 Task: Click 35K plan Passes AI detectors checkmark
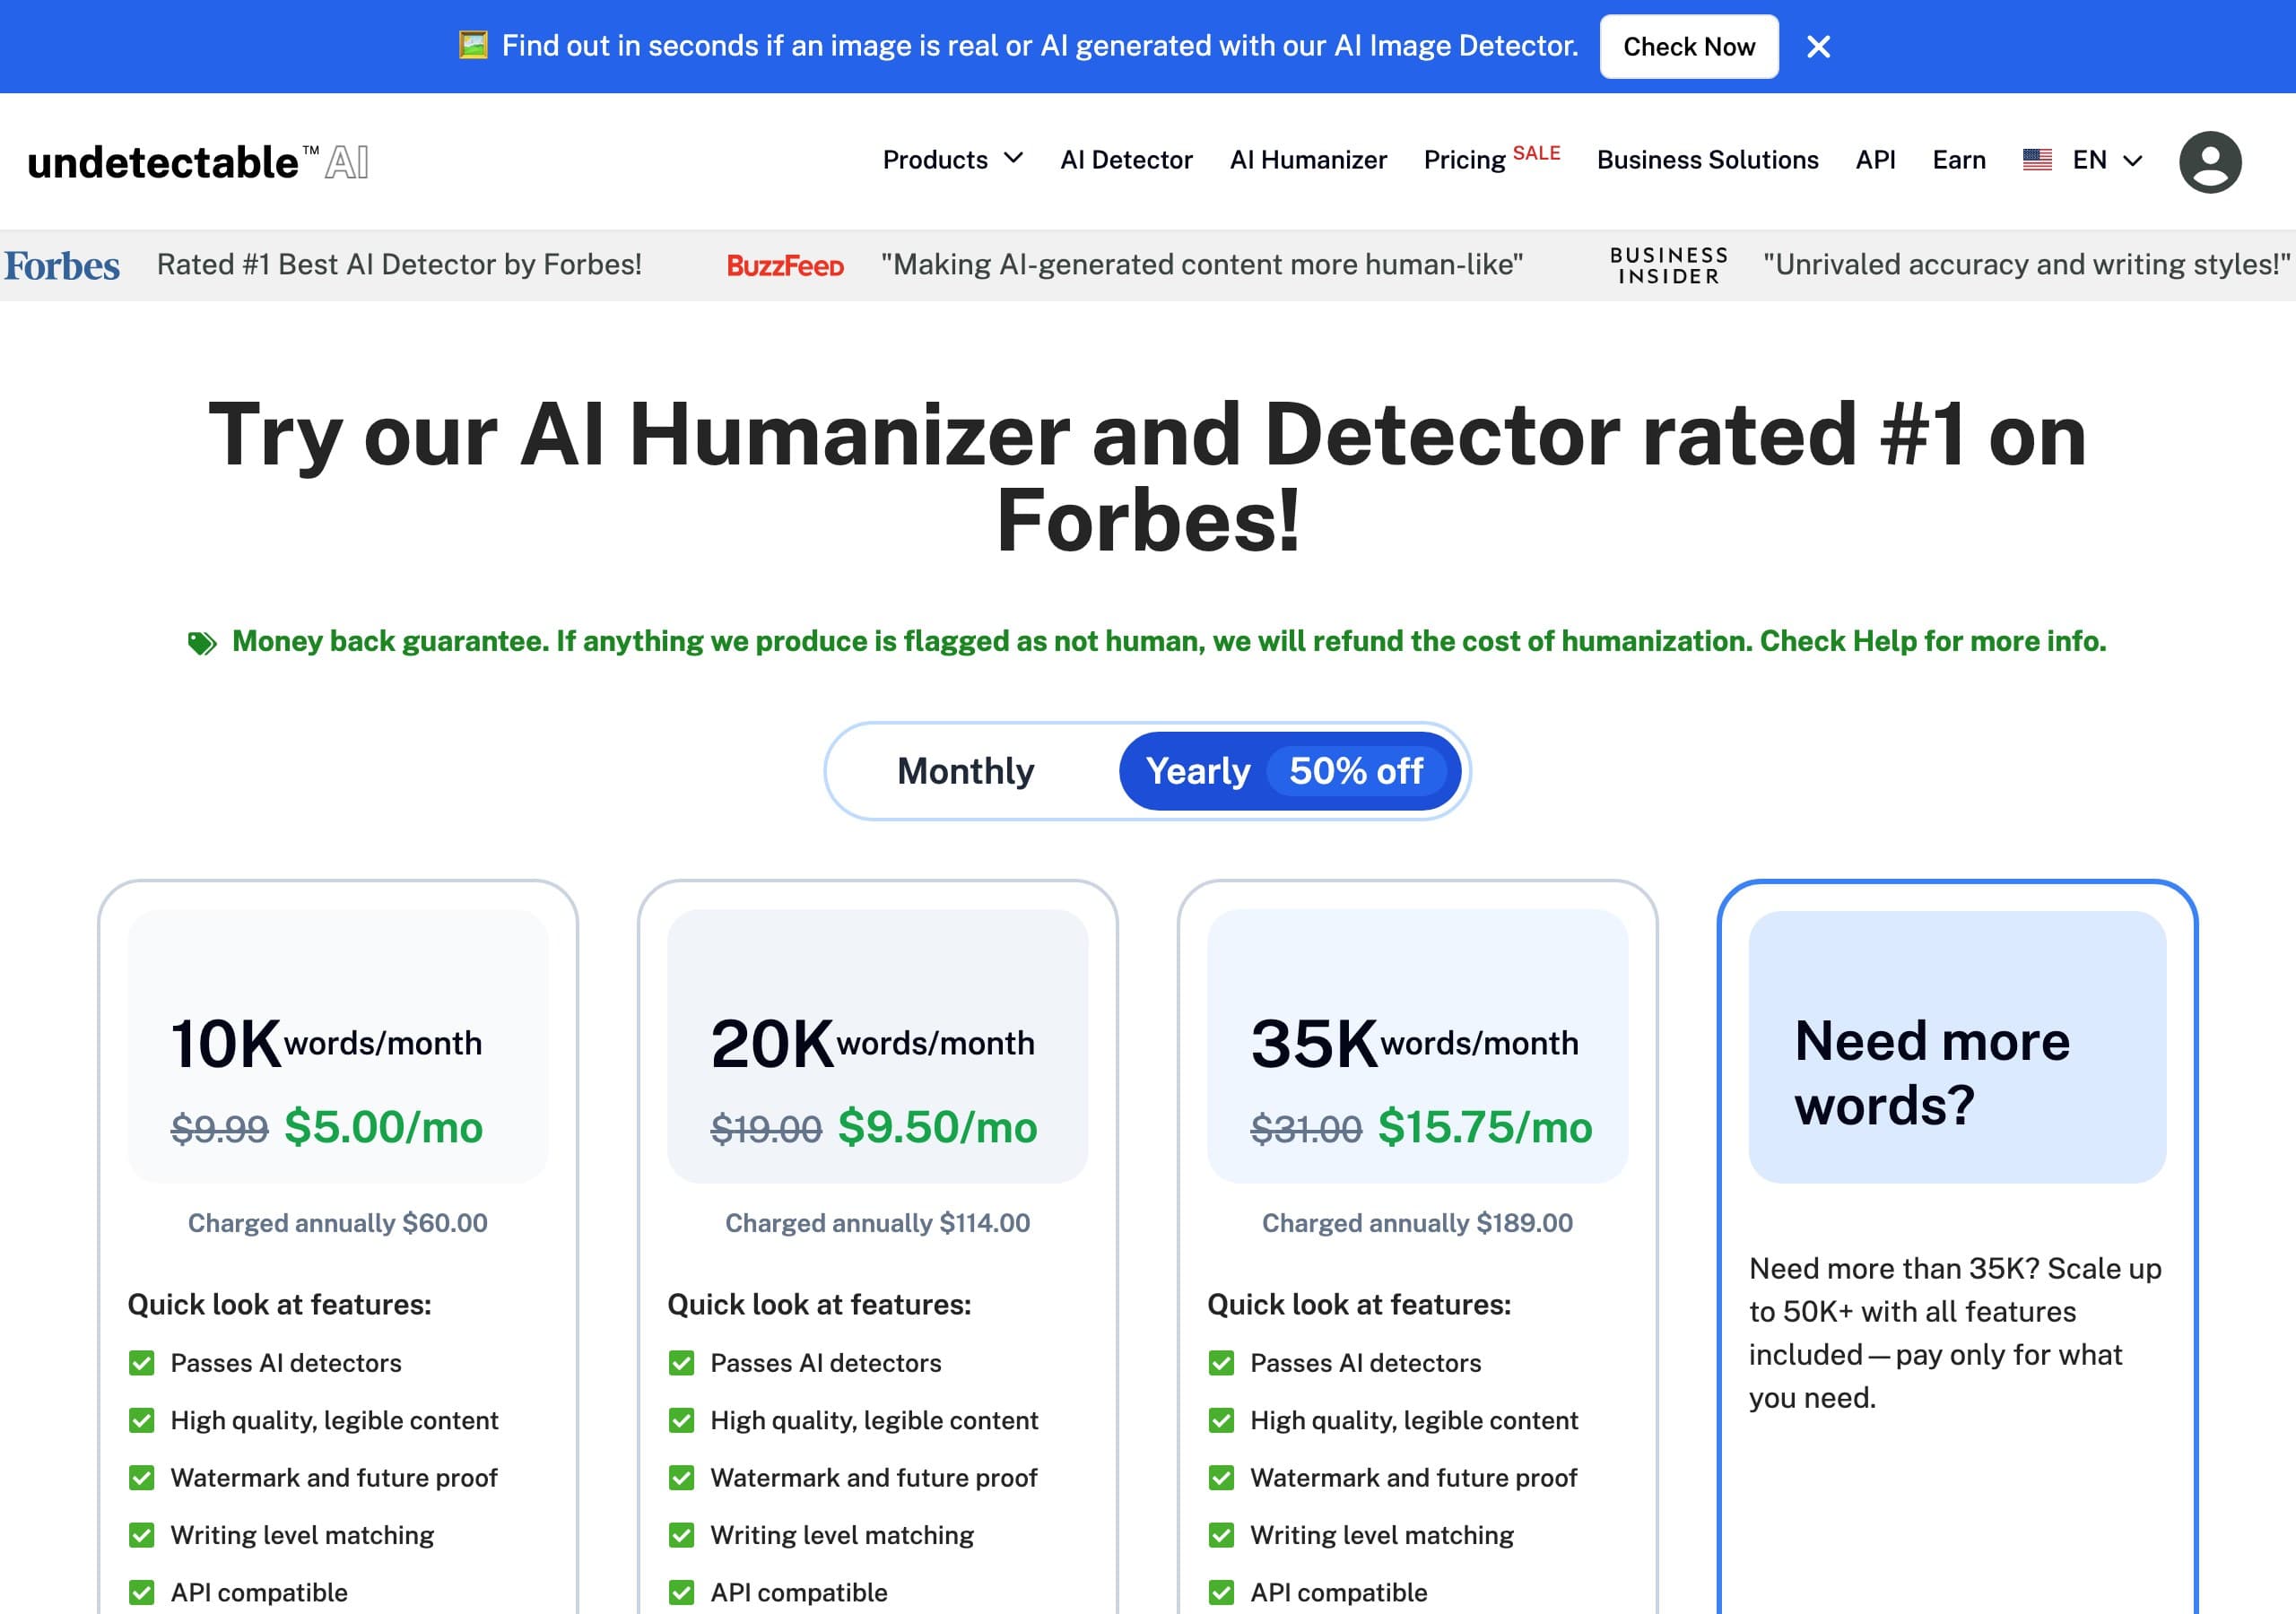pyautogui.click(x=1221, y=1363)
